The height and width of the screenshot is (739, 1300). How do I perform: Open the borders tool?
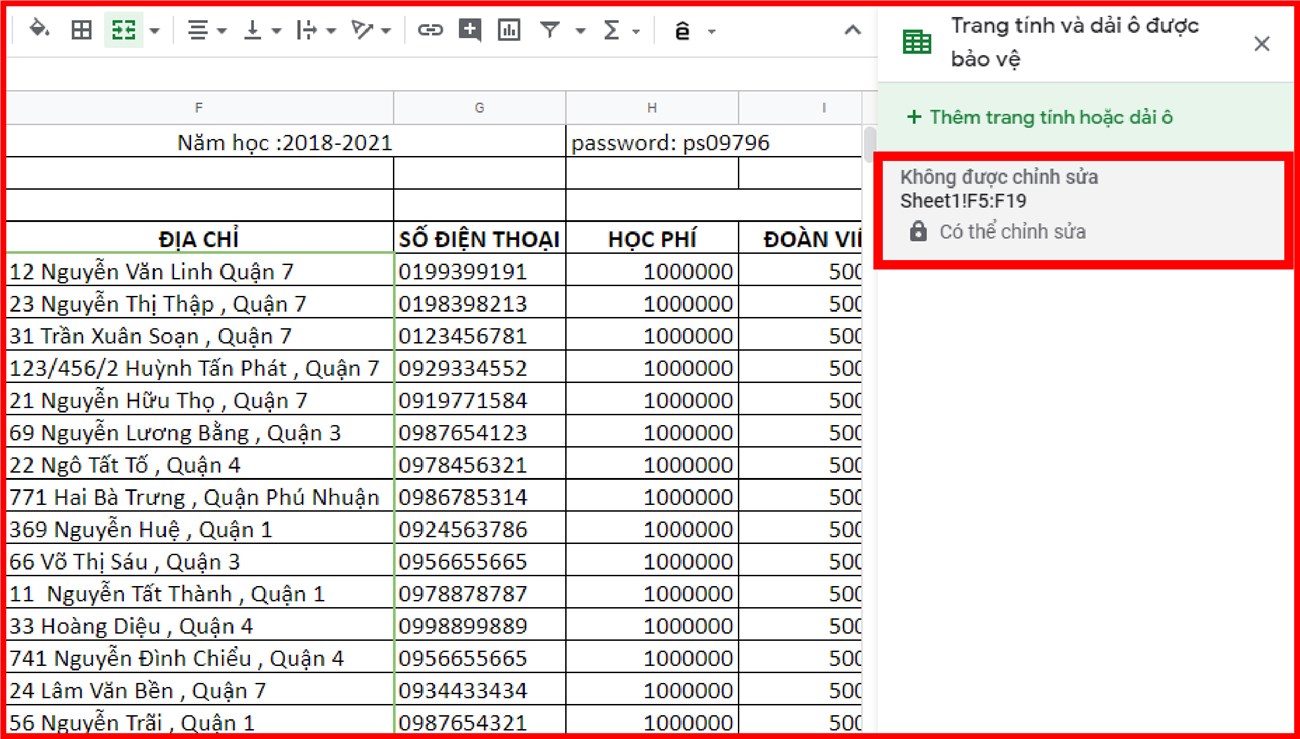coord(82,30)
